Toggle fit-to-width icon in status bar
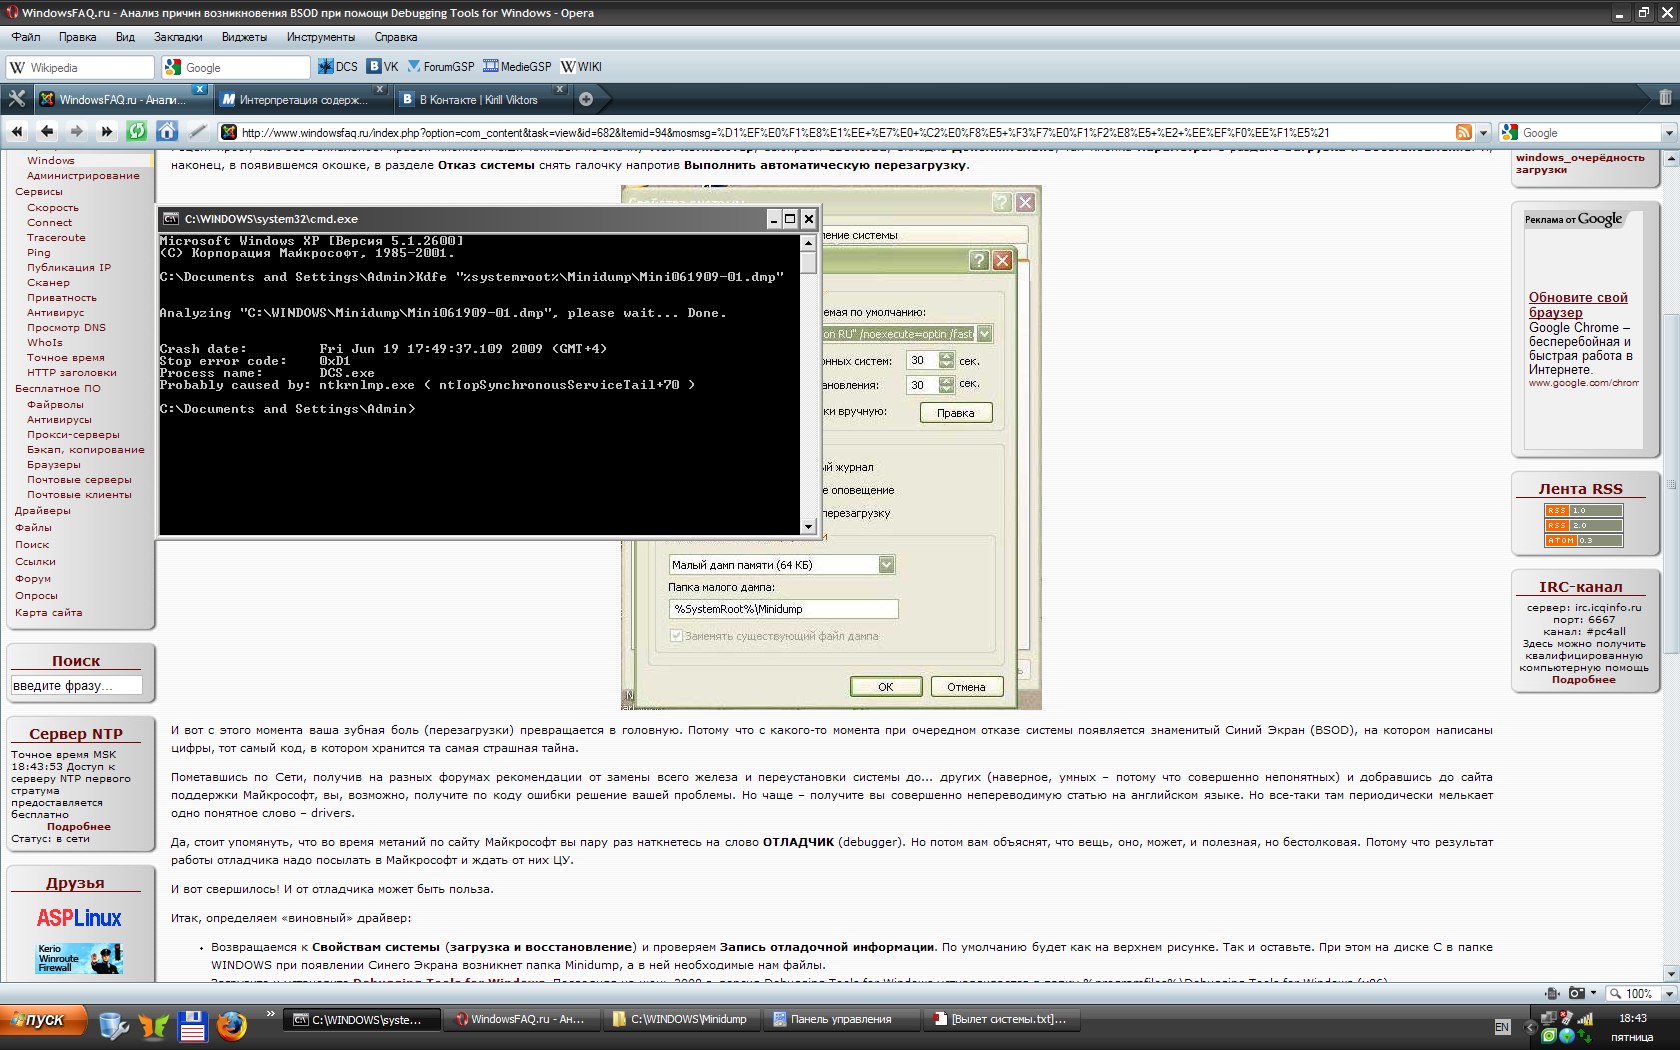Viewport: 1680px width, 1050px height. click(1551, 993)
